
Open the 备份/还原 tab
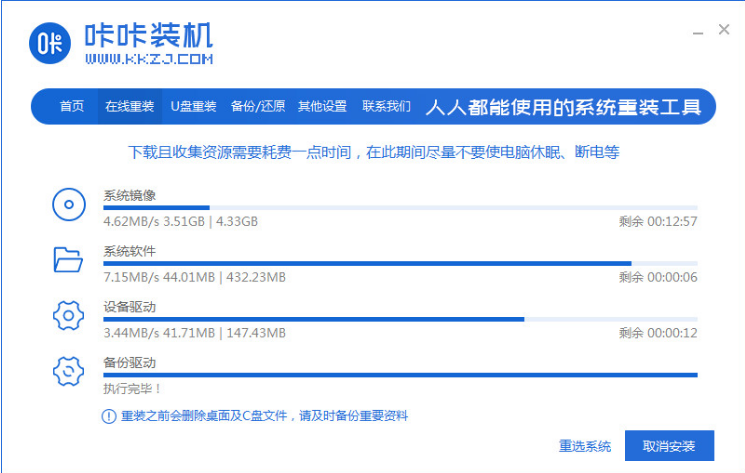pos(258,107)
